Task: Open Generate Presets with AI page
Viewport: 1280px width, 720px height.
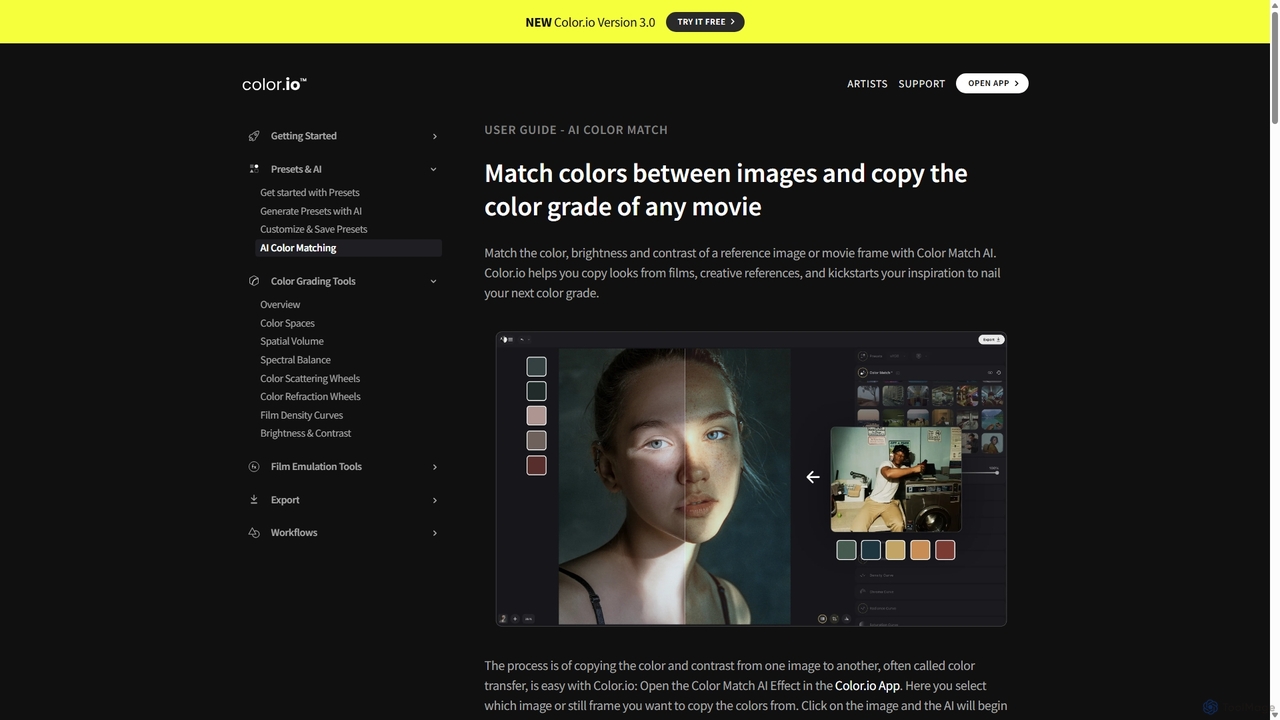Action: tap(311, 211)
